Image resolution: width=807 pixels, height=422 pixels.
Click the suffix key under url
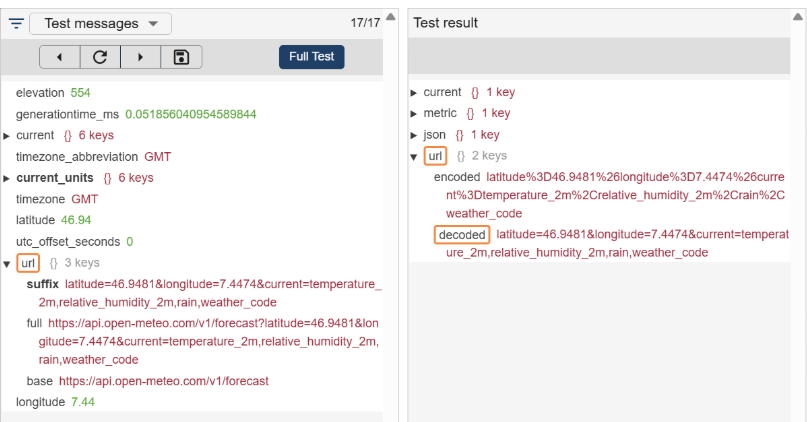43,284
